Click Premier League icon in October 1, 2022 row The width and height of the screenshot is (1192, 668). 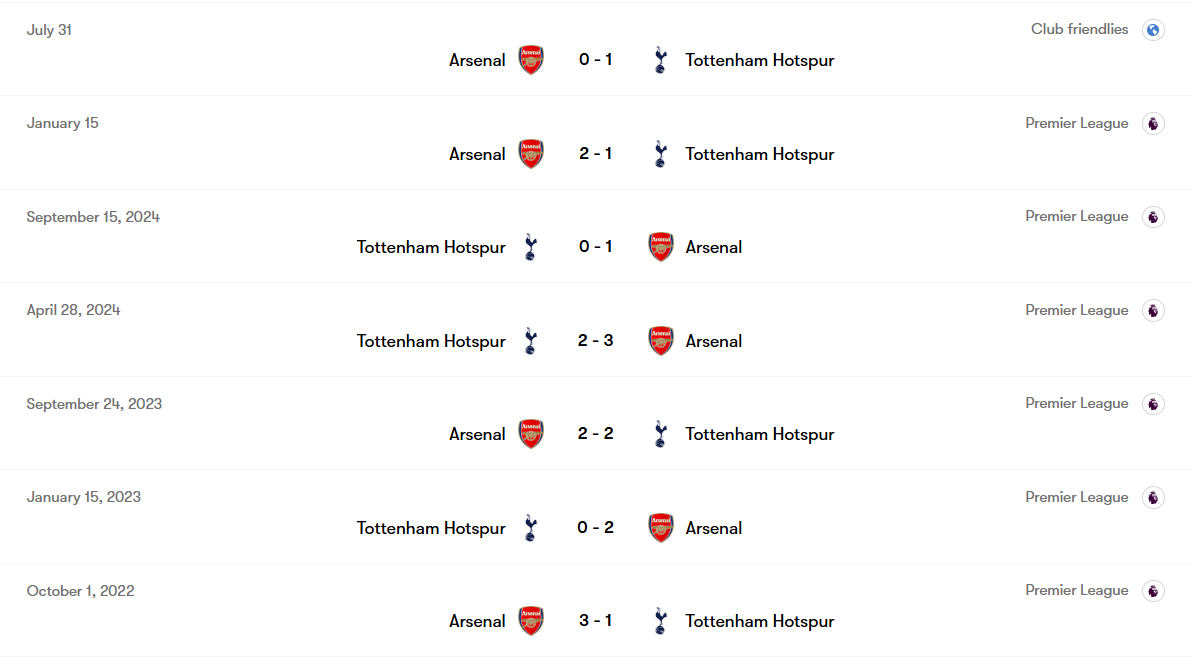tap(1153, 591)
